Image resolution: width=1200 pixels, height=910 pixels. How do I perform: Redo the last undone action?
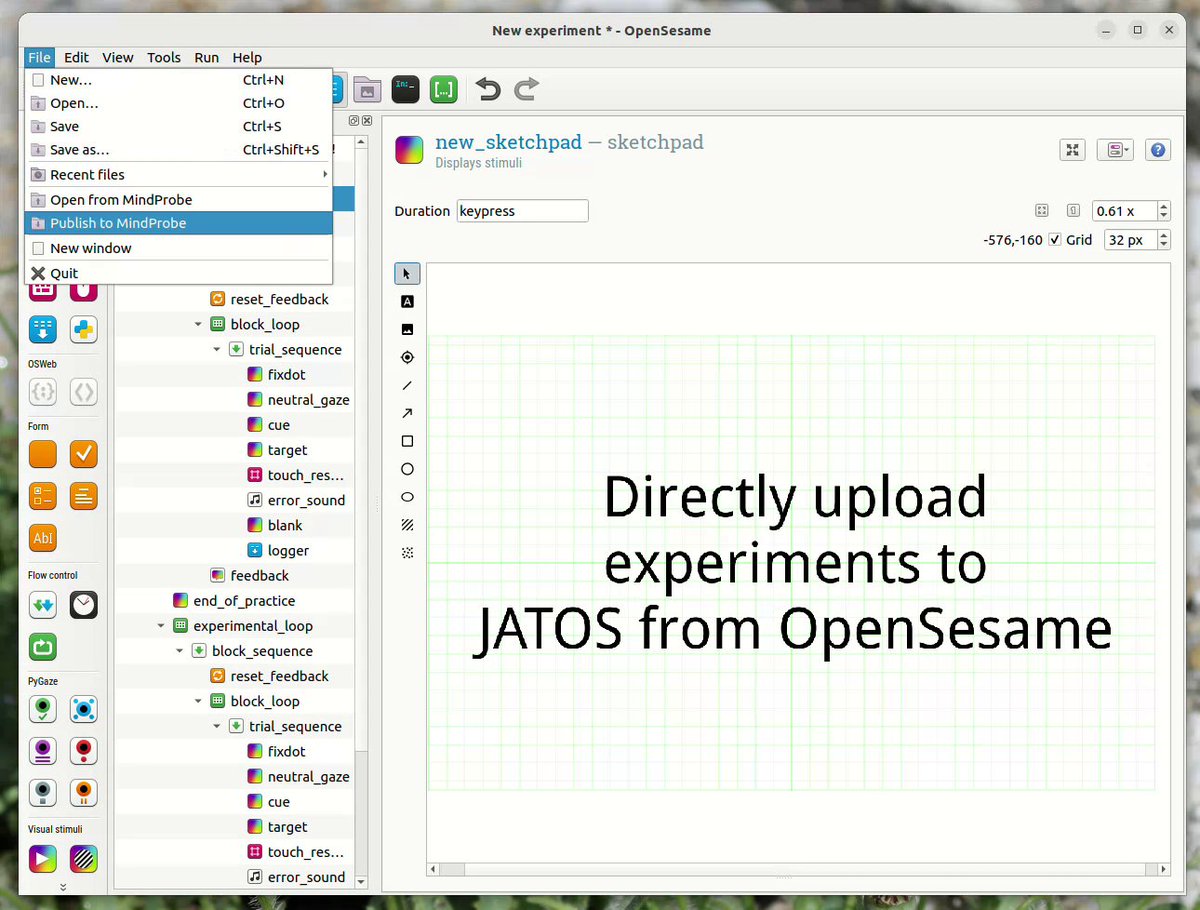(x=526, y=90)
